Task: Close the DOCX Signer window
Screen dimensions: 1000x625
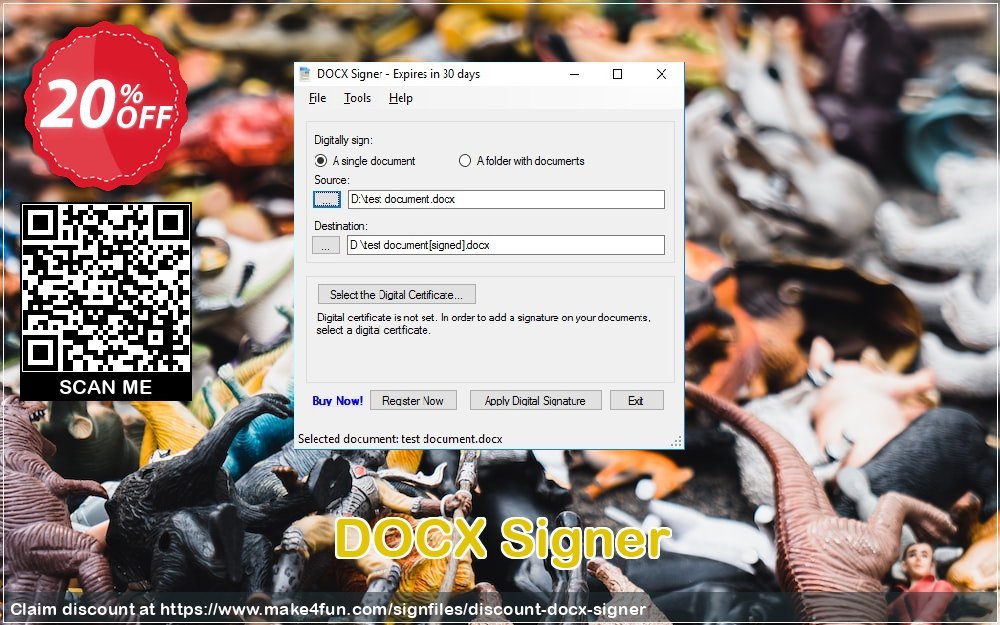Action: coord(661,74)
